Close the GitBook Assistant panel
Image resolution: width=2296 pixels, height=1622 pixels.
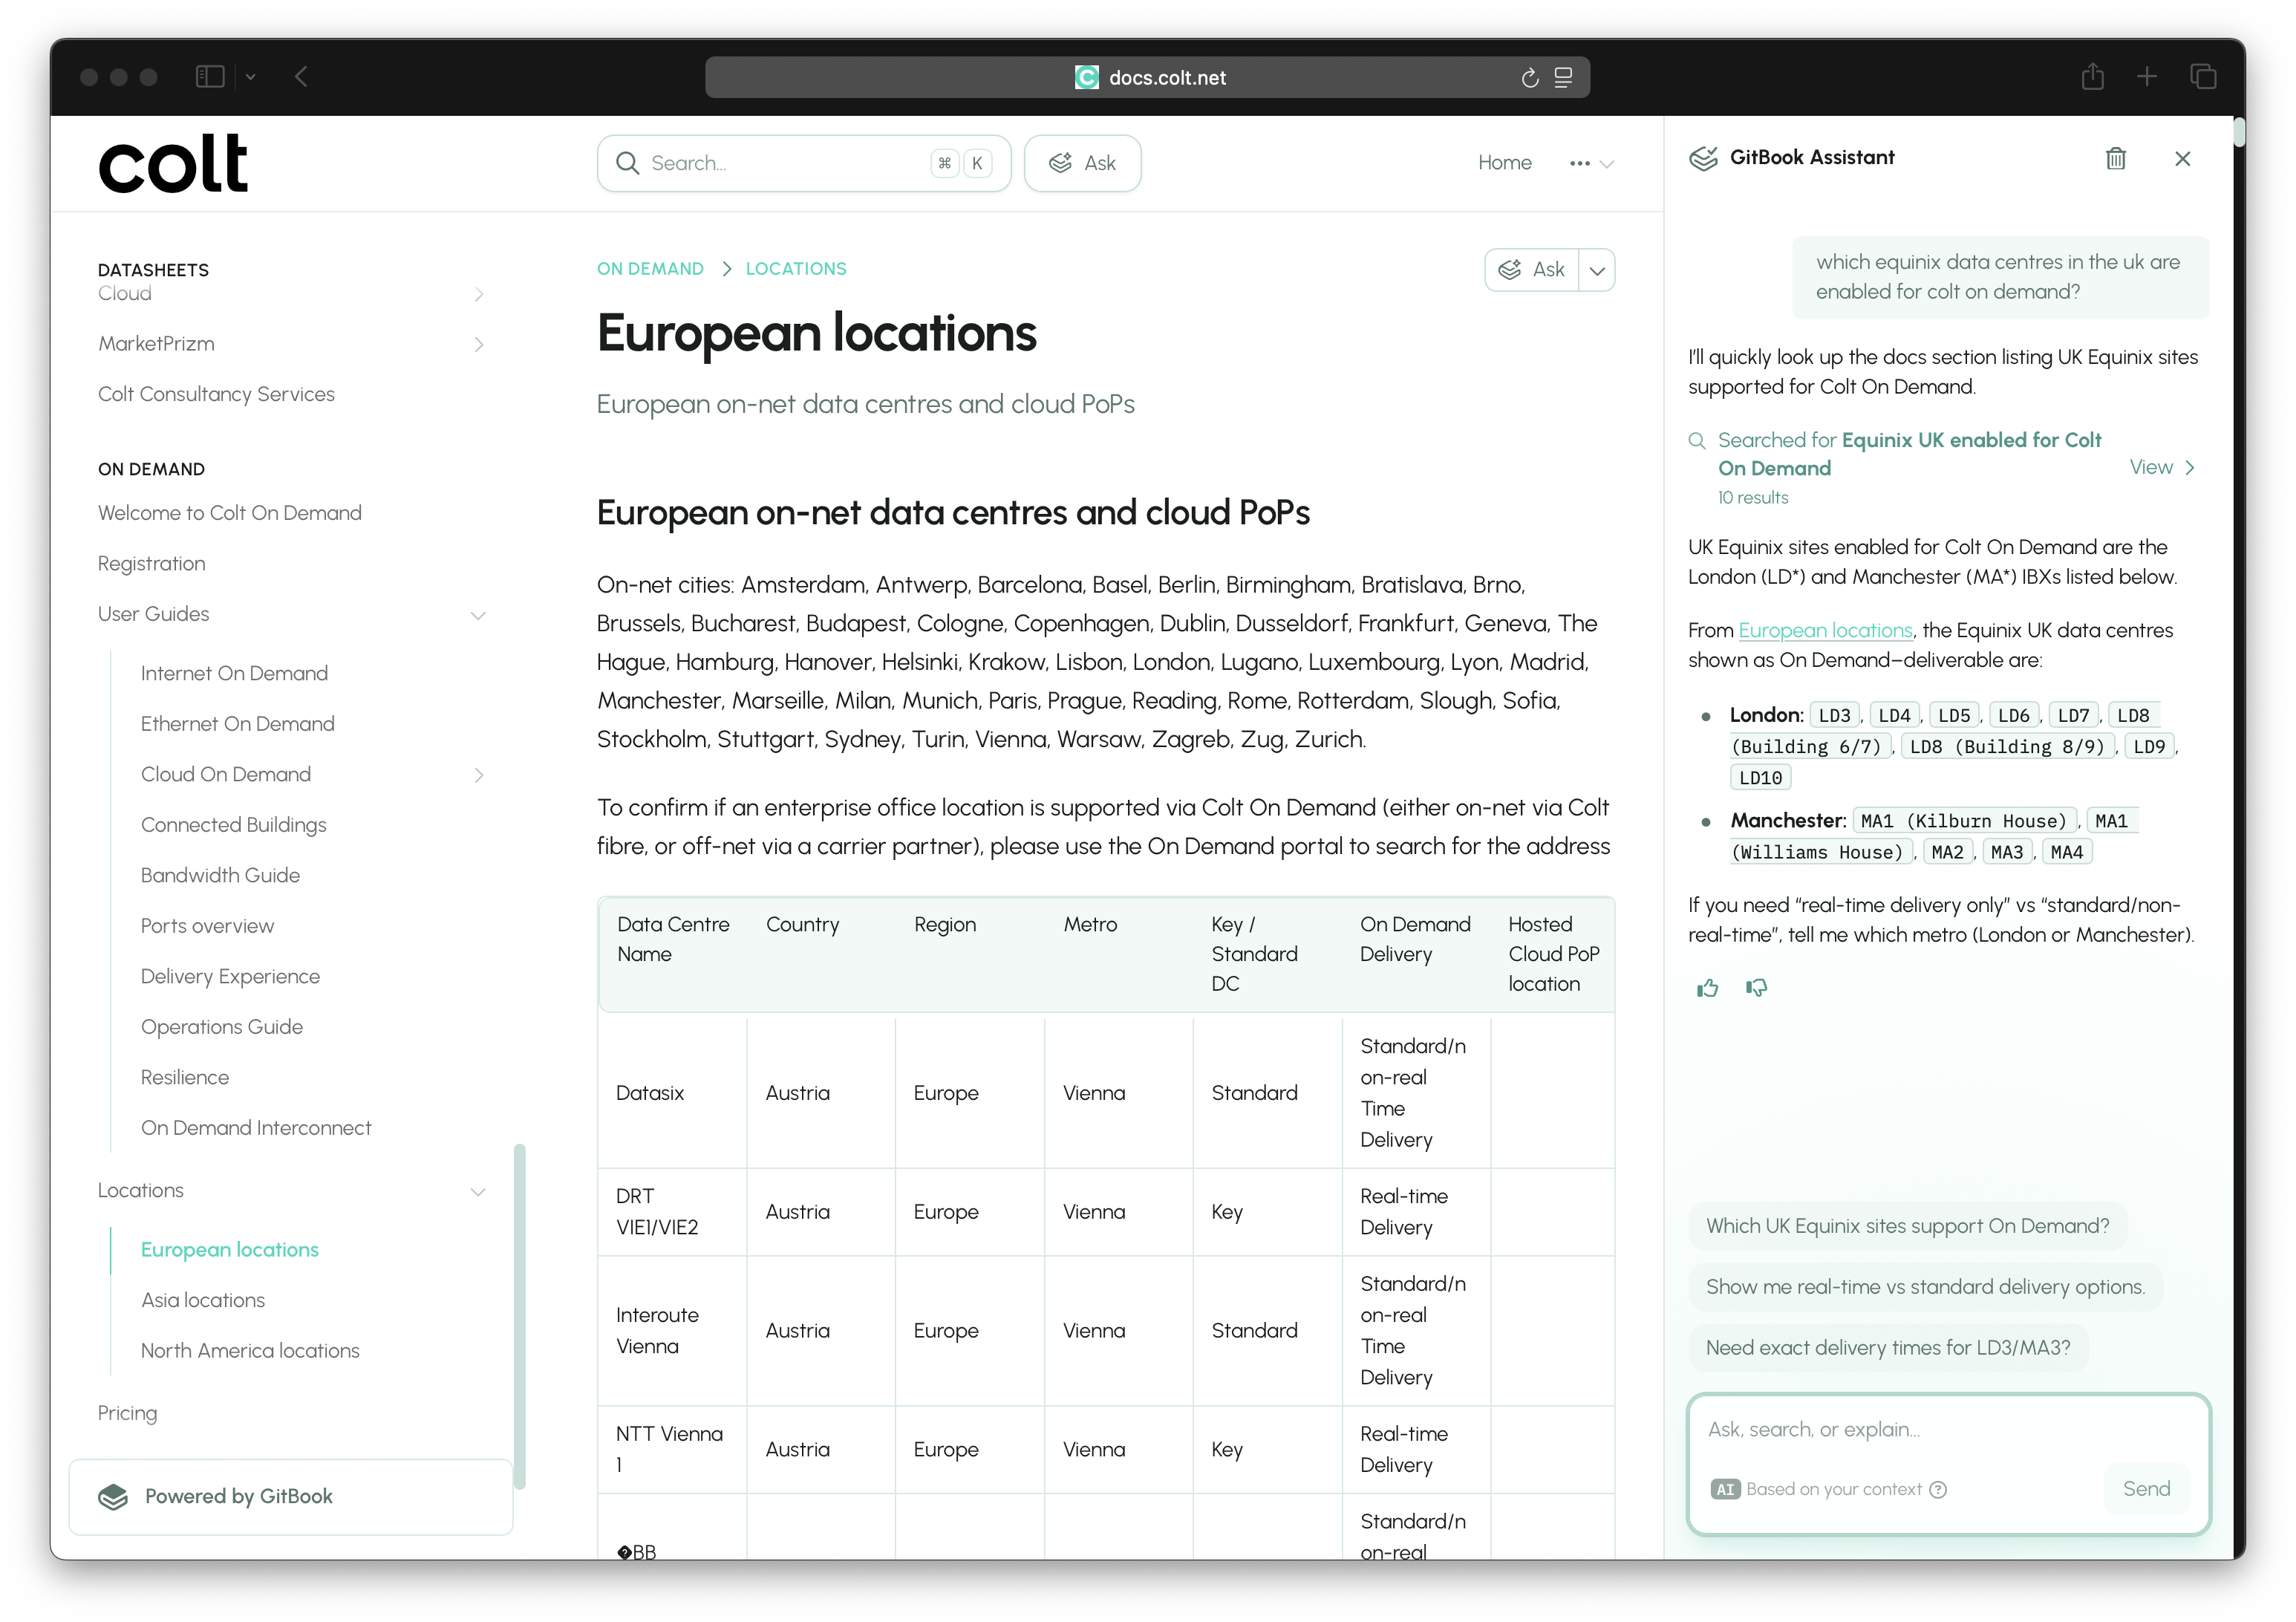(2182, 158)
